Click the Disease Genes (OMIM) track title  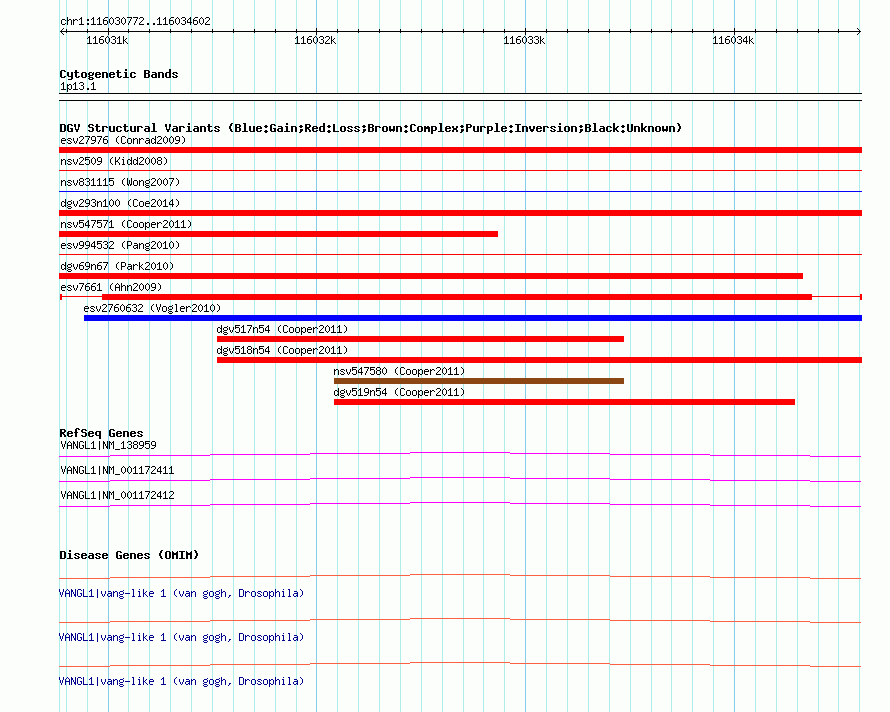[x=129, y=555]
